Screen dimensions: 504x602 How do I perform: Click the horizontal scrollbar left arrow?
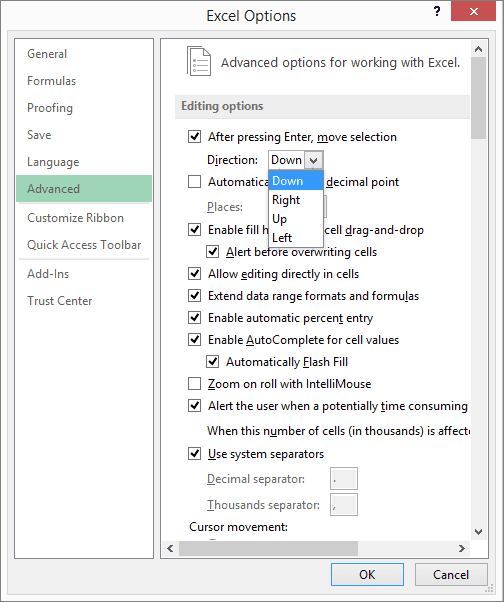click(170, 548)
